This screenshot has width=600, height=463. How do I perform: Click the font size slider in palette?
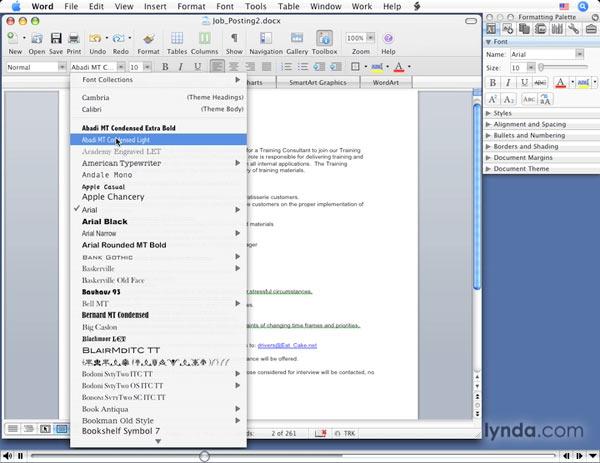559,67
